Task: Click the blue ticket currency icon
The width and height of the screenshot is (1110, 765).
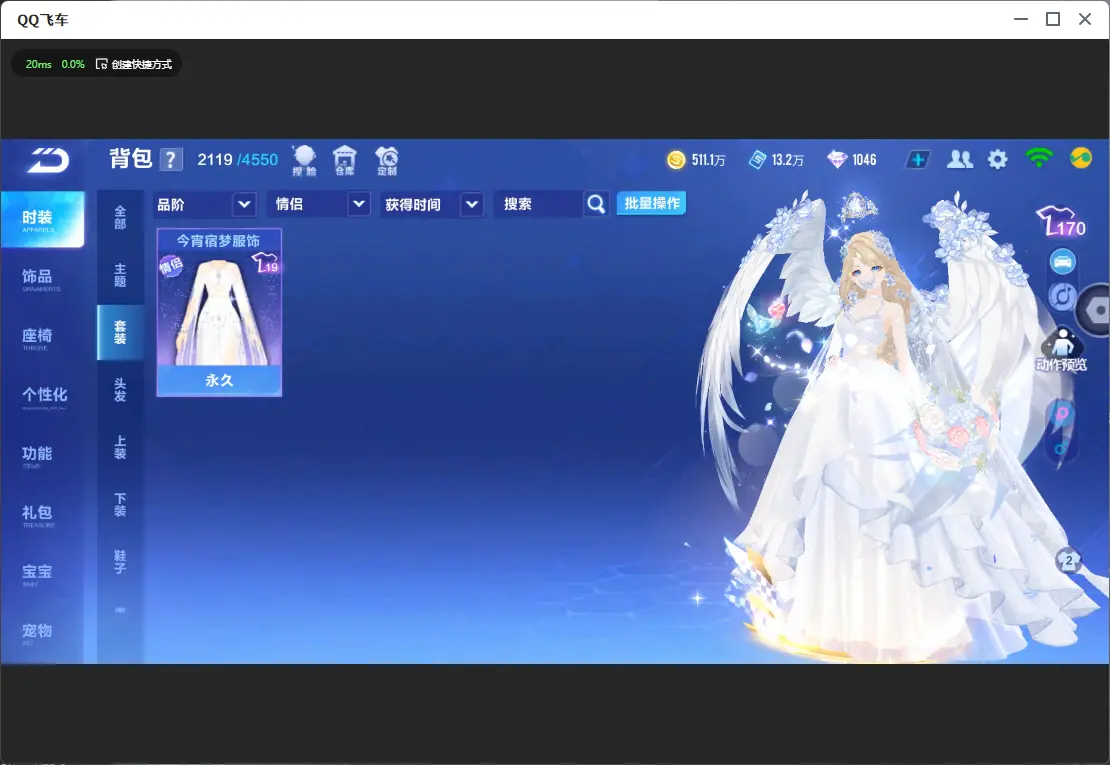Action: click(757, 160)
